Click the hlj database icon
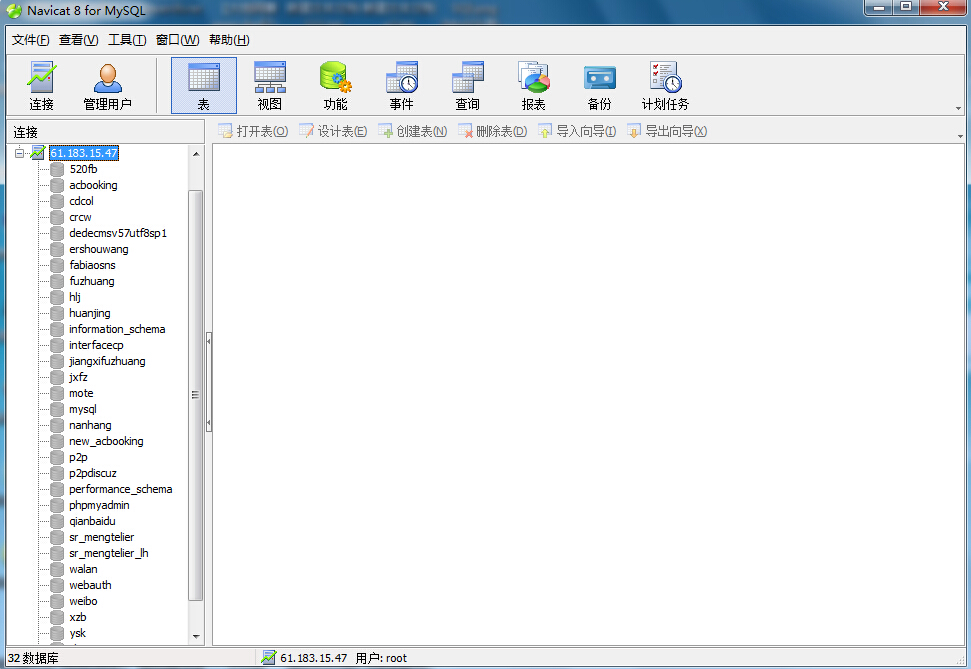Image resolution: width=971 pixels, height=669 pixels. (x=57, y=297)
